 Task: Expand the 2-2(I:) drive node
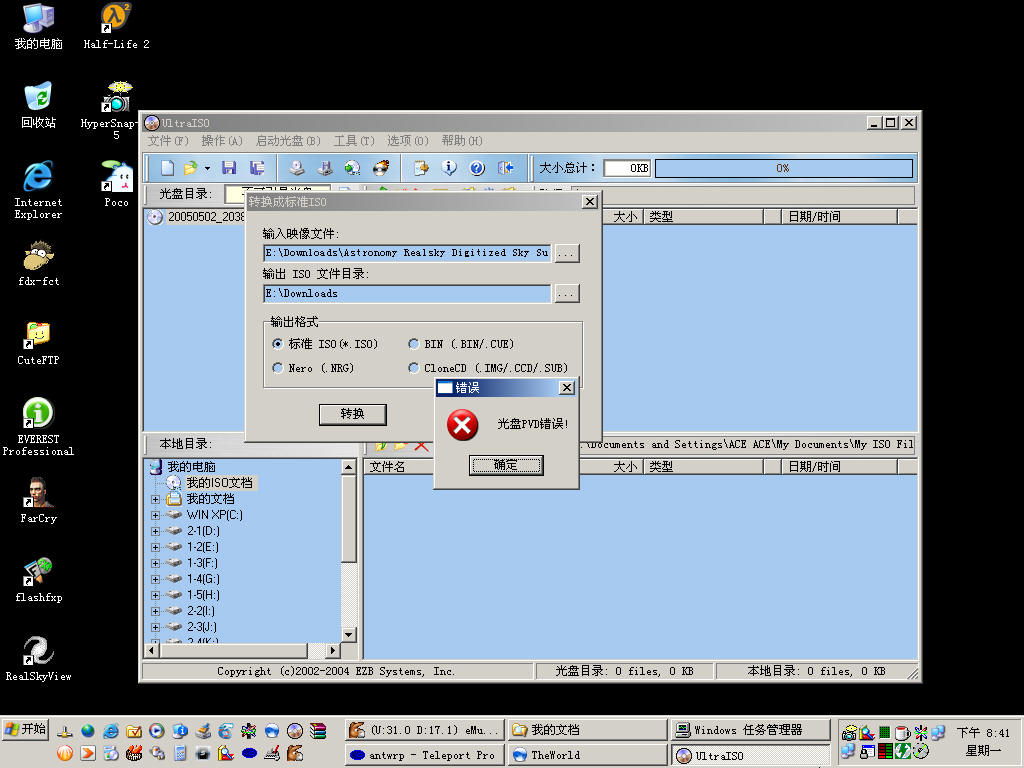pos(155,611)
